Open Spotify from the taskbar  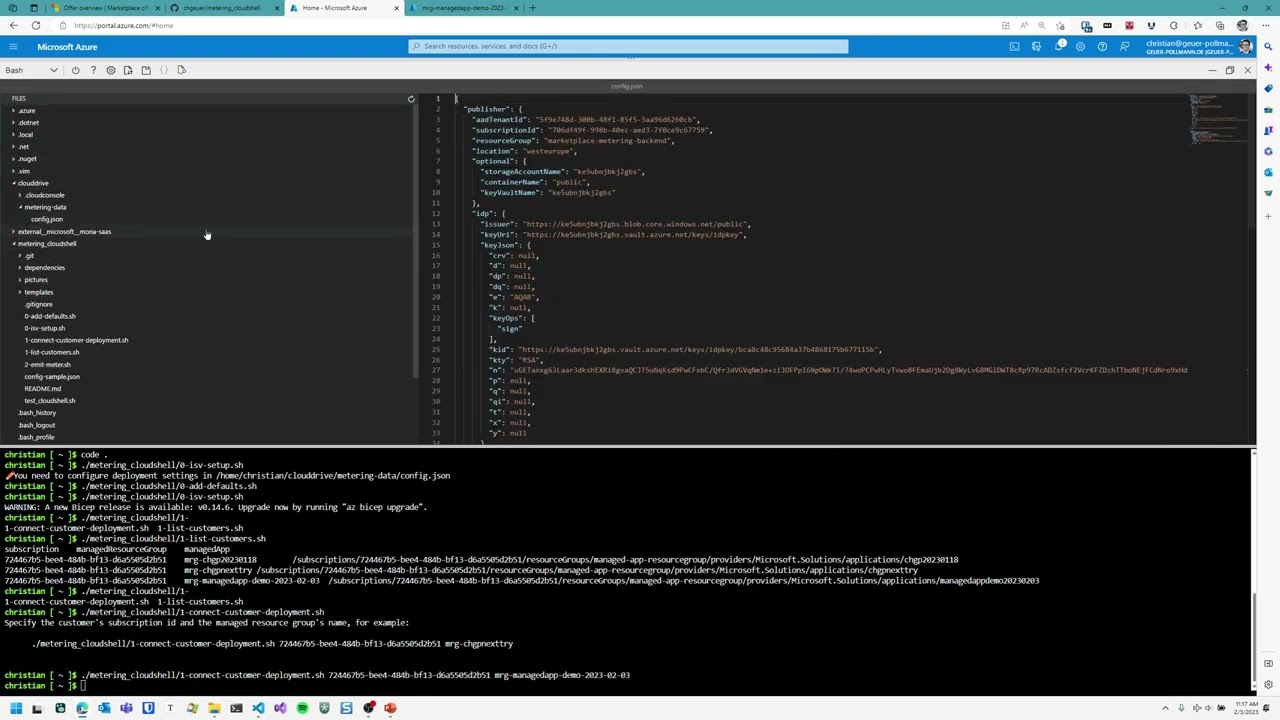pos(302,709)
